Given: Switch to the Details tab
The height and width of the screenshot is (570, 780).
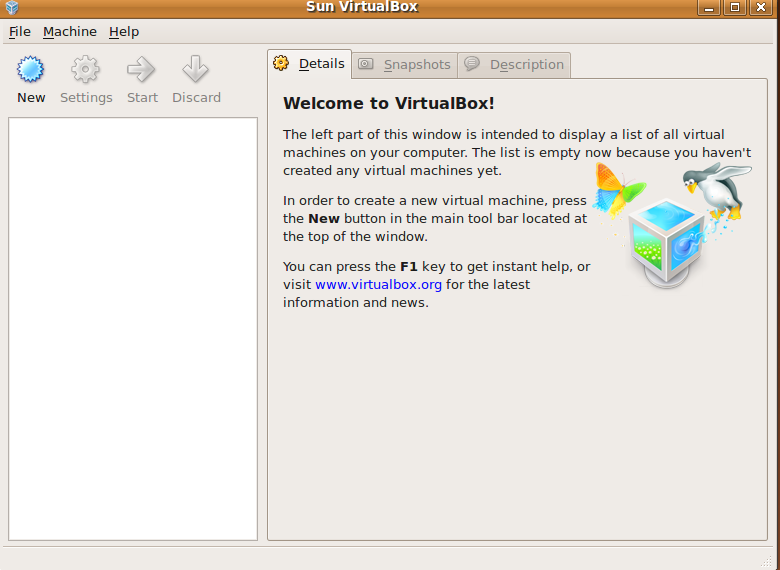Looking at the screenshot, I should pos(310,64).
